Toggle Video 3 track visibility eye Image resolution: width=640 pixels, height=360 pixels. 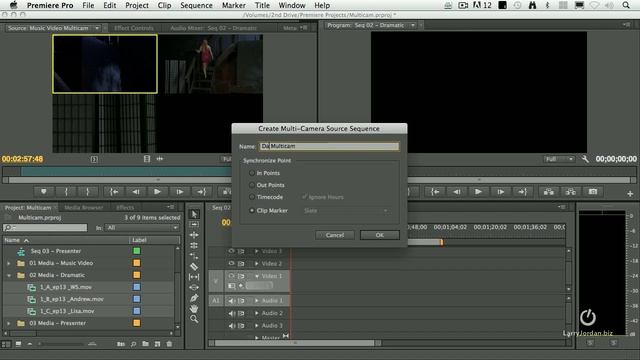(x=231, y=251)
